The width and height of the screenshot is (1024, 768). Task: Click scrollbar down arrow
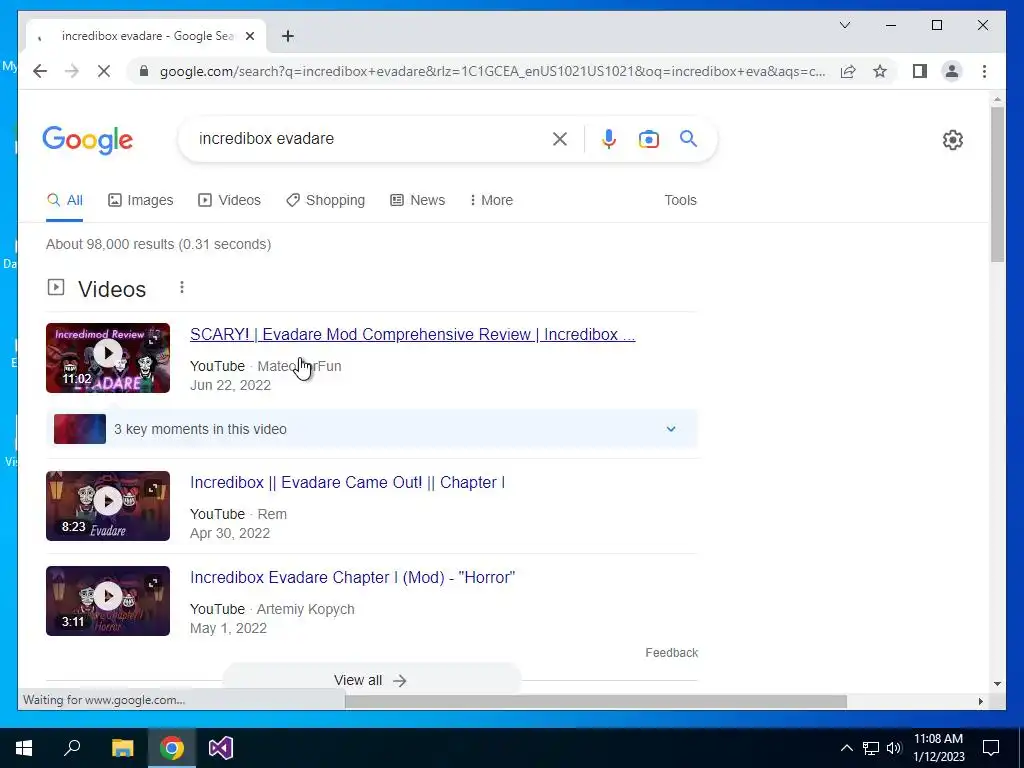click(997, 684)
